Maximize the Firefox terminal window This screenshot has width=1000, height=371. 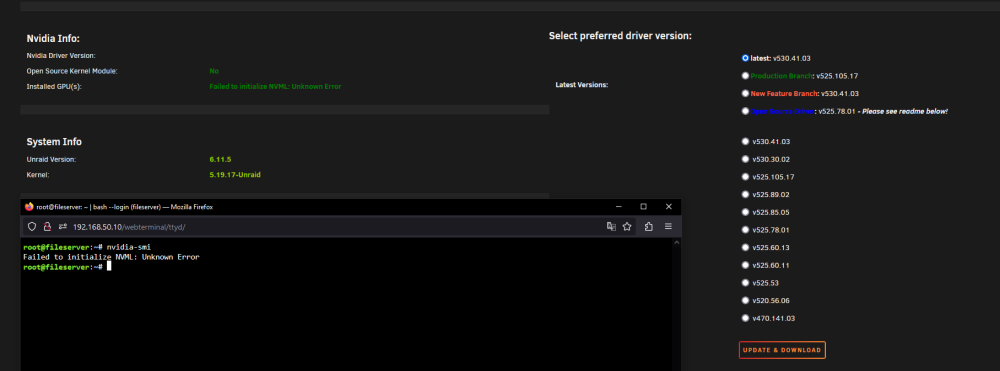point(643,207)
